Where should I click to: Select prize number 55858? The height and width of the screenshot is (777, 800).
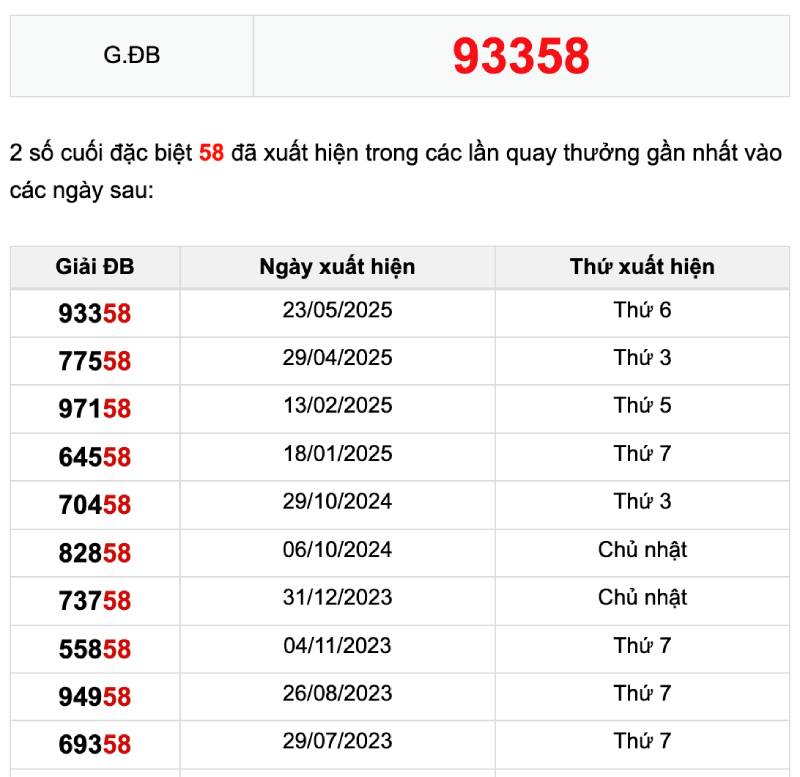pyautogui.click(x=95, y=650)
